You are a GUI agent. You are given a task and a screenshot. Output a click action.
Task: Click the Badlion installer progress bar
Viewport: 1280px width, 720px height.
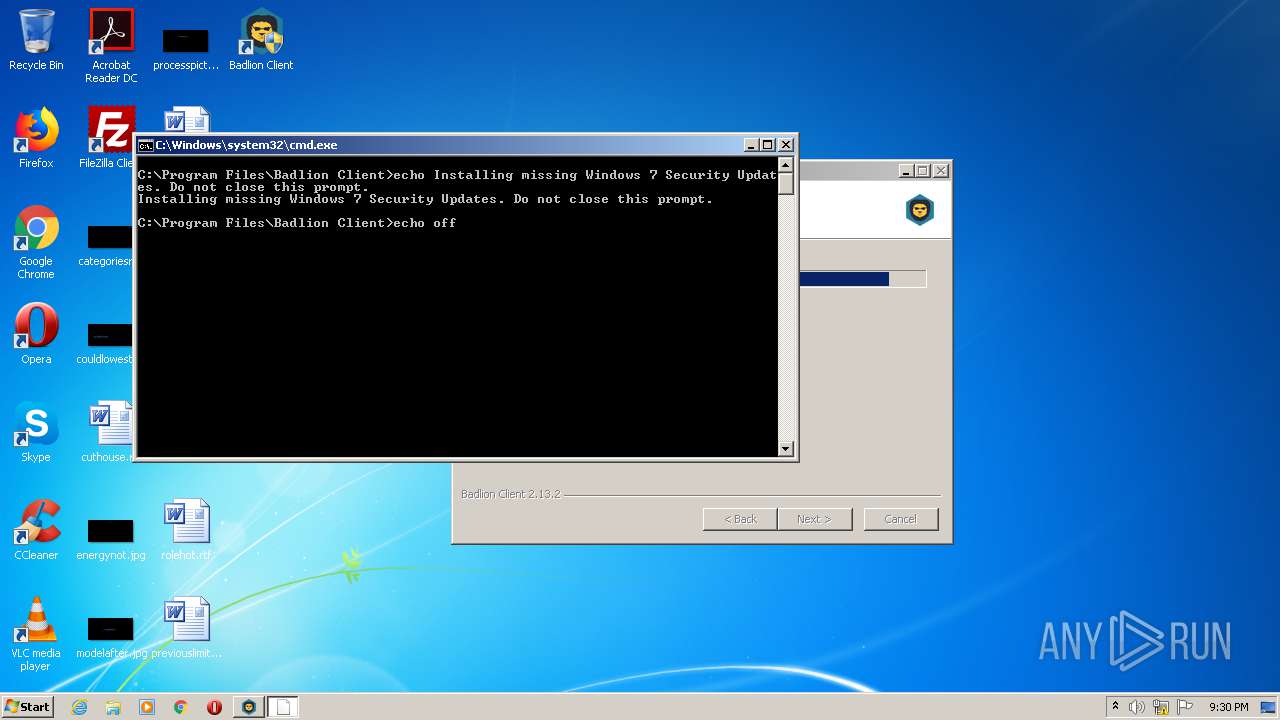862,279
